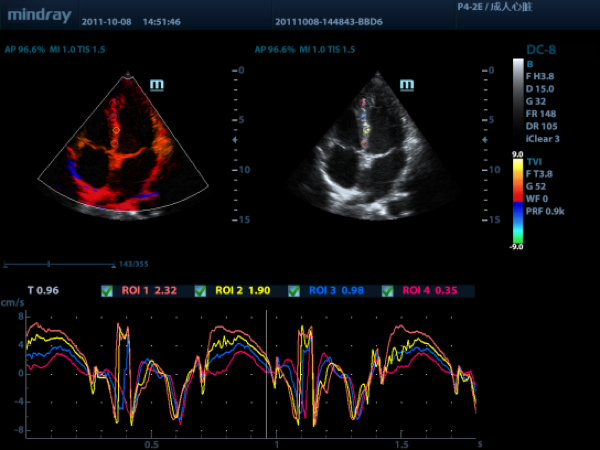Select the yellow ROI circle on grayscale image
The width and height of the screenshot is (600, 450).
click(x=367, y=129)
